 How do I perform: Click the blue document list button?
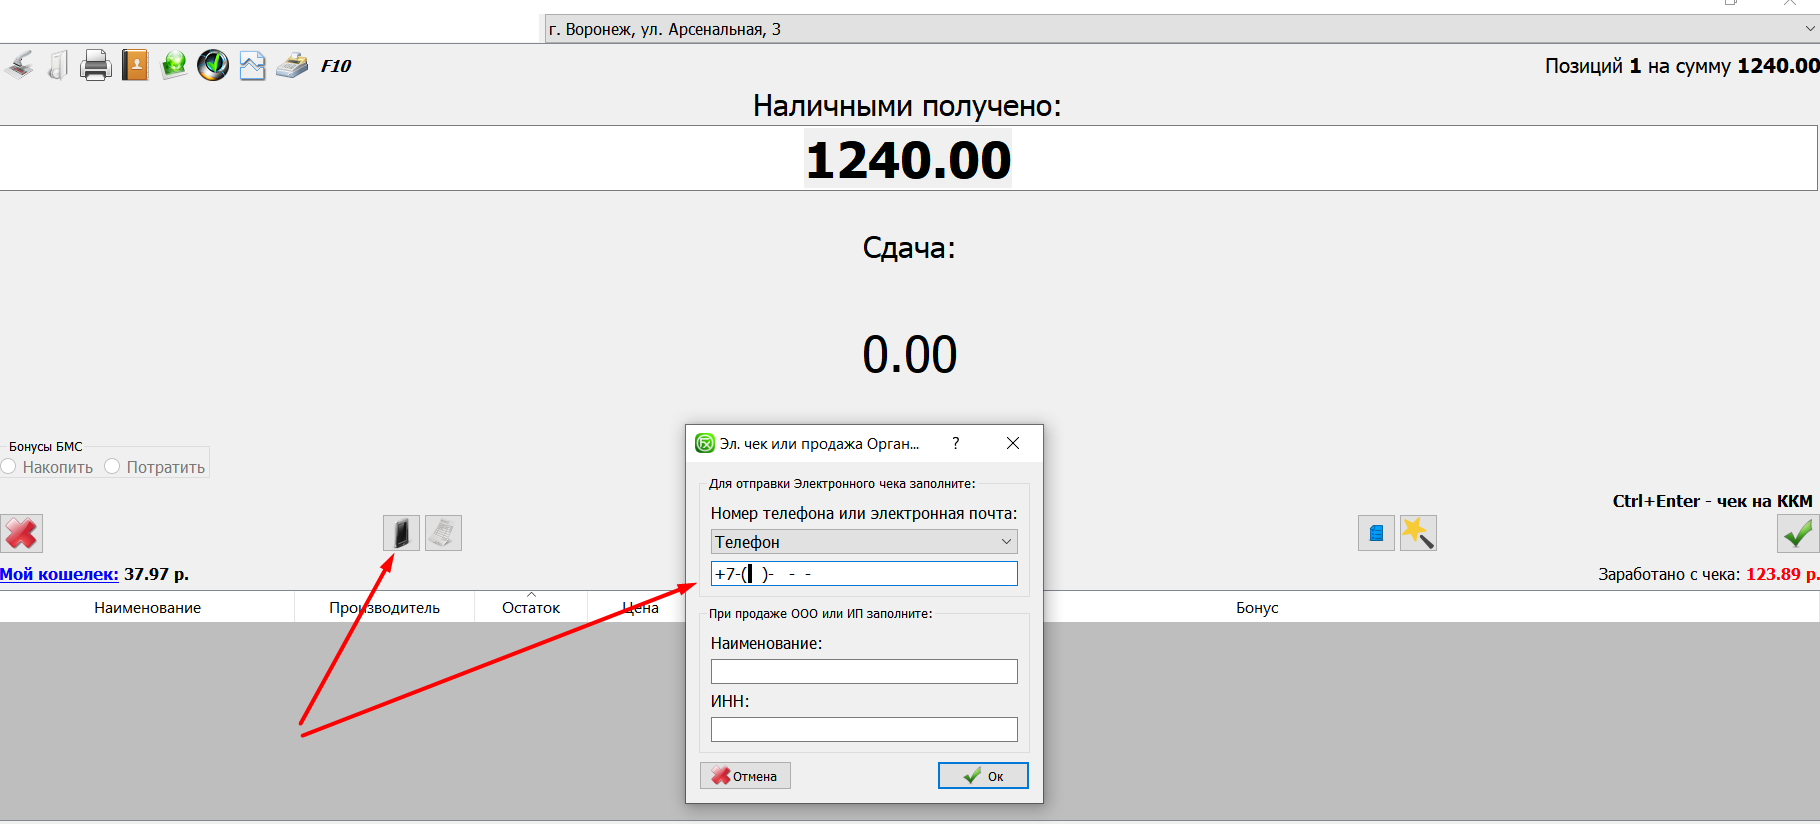click(x=1376, y=533)
